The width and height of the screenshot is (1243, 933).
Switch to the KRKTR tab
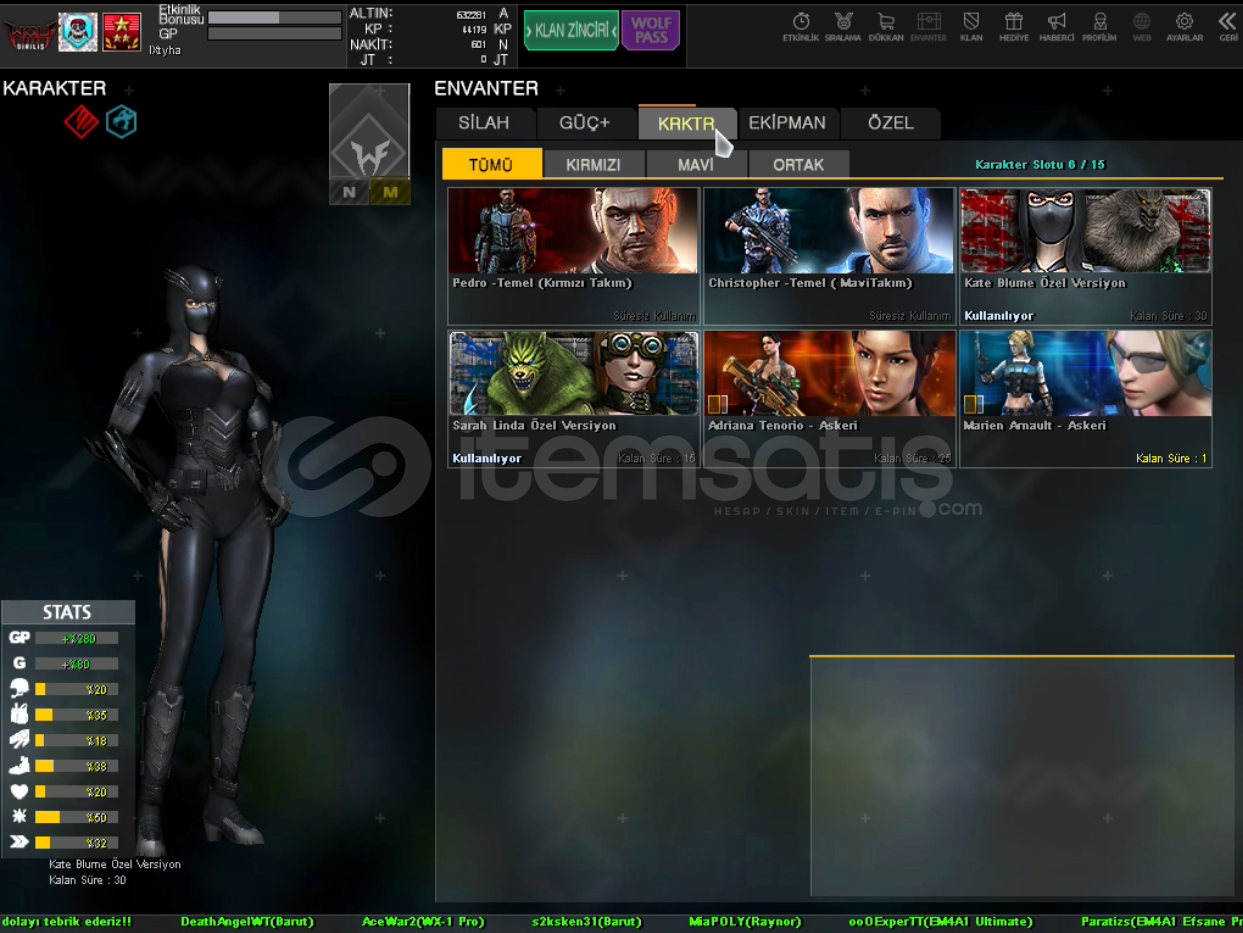point(686,123)
